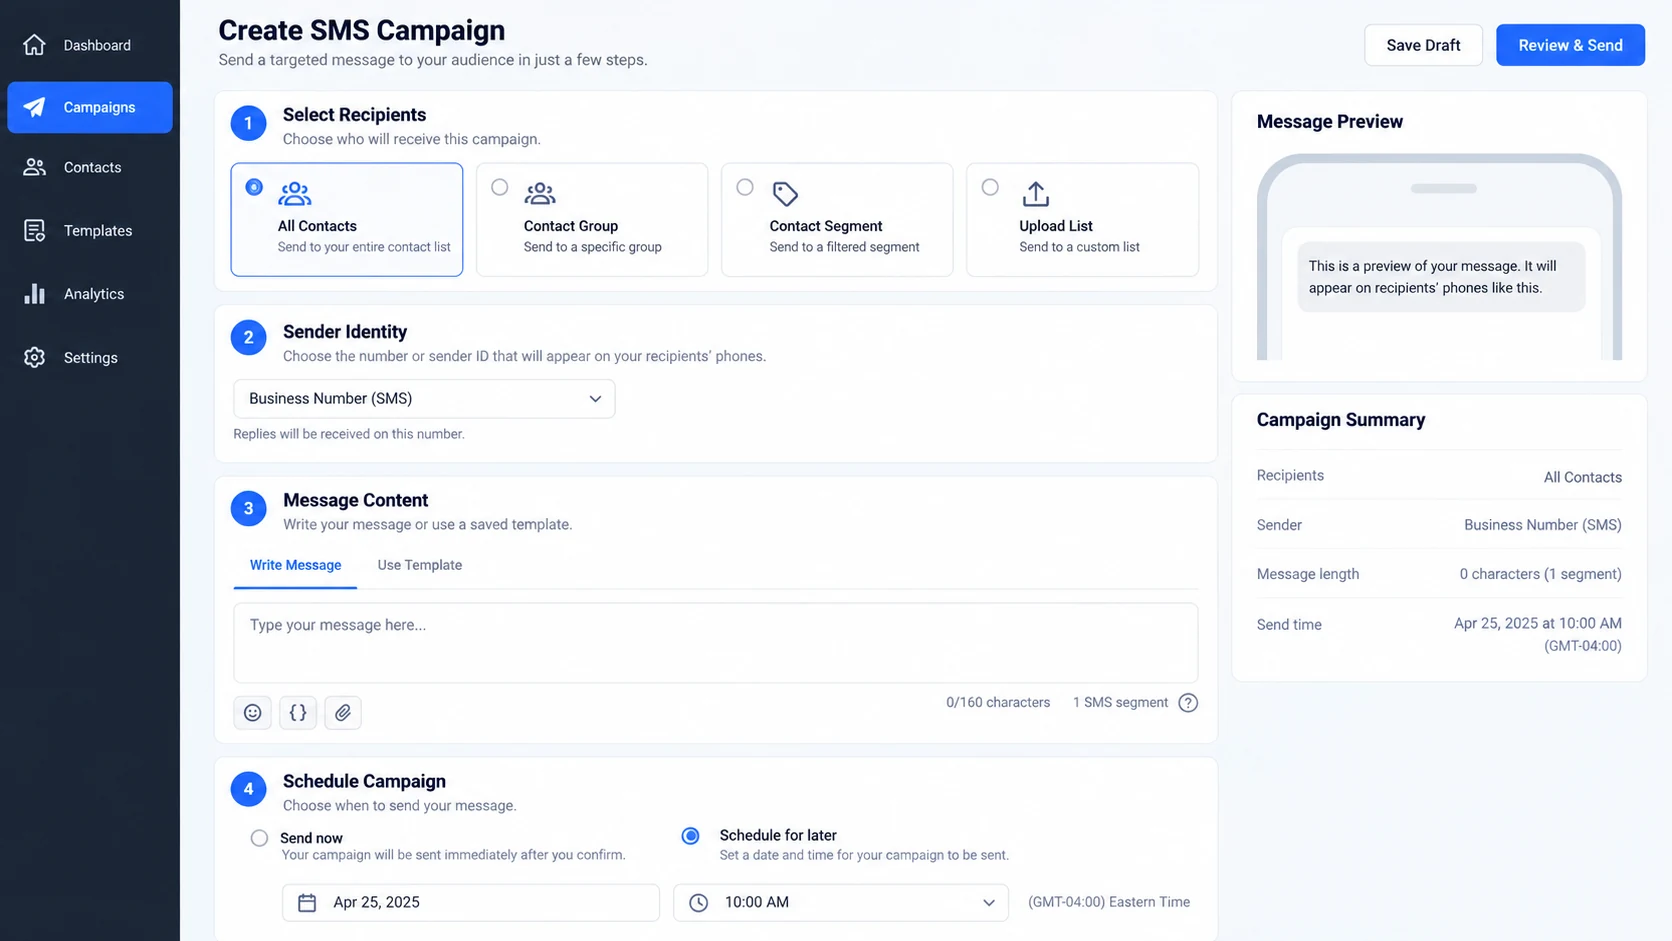Click the Save Draft button
1672x941 pixels.
coord(1423,45)
